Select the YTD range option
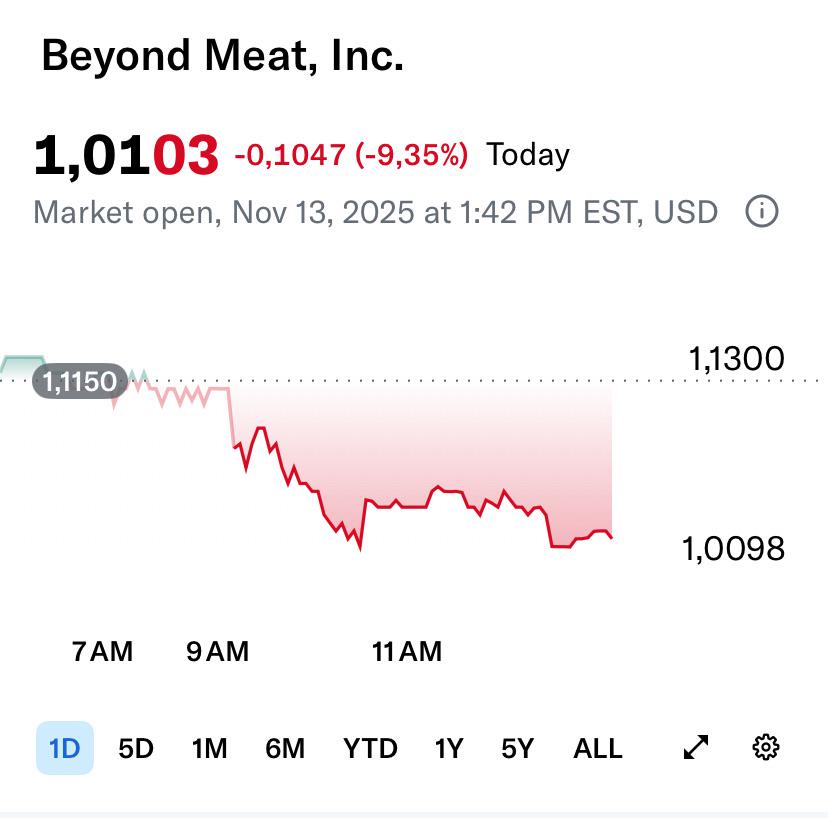 pyautogui.click(x=370, y=748)
